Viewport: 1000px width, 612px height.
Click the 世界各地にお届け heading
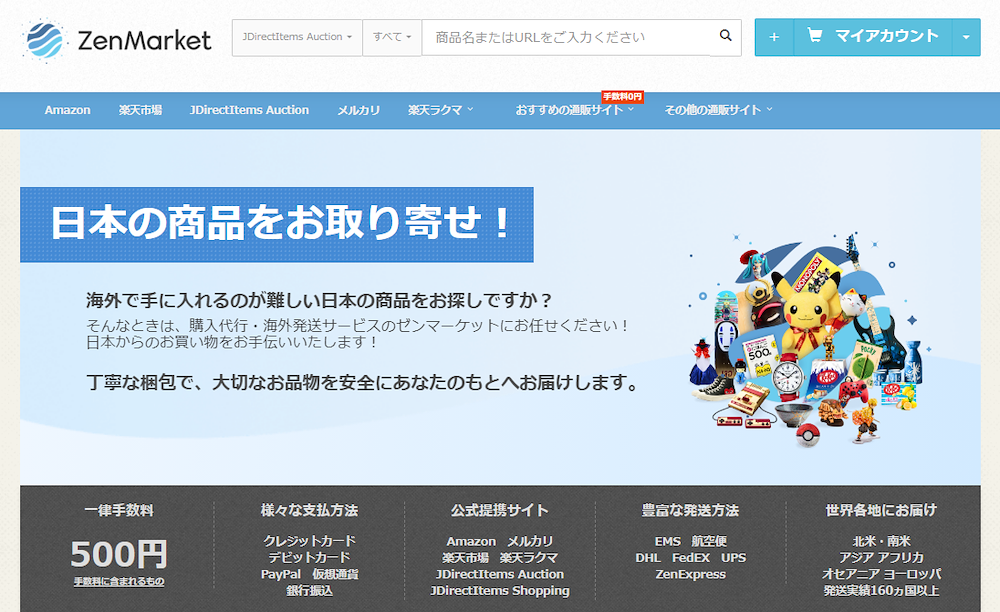coord(881,510)
